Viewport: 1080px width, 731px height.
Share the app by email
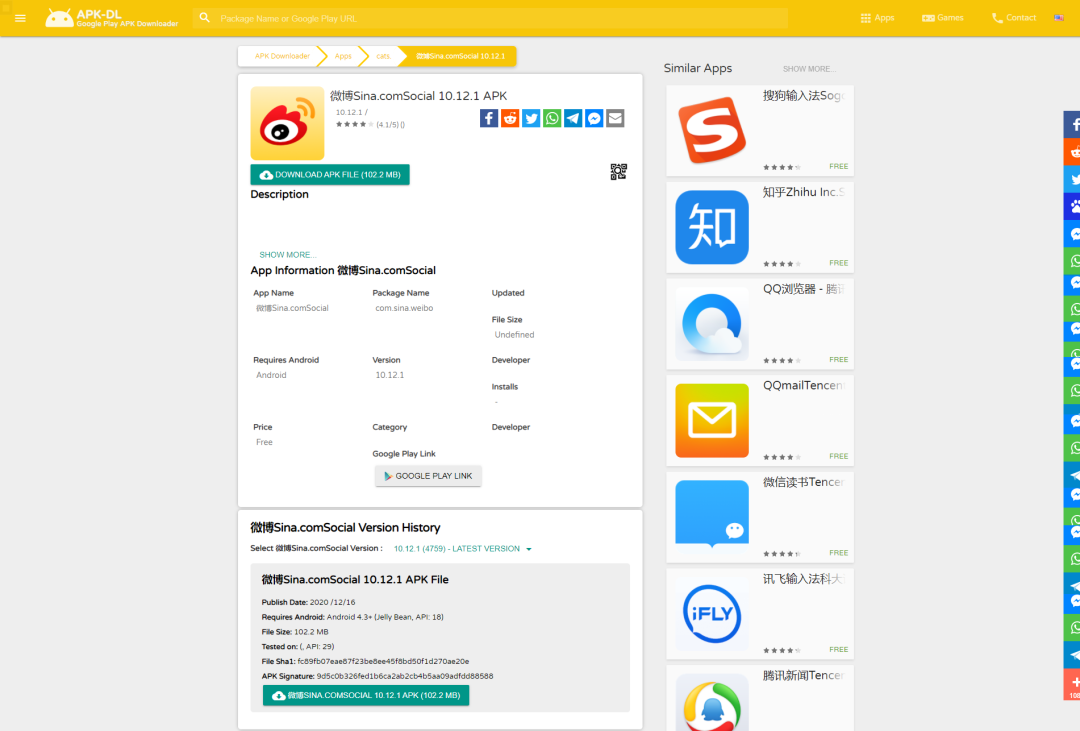614,118
